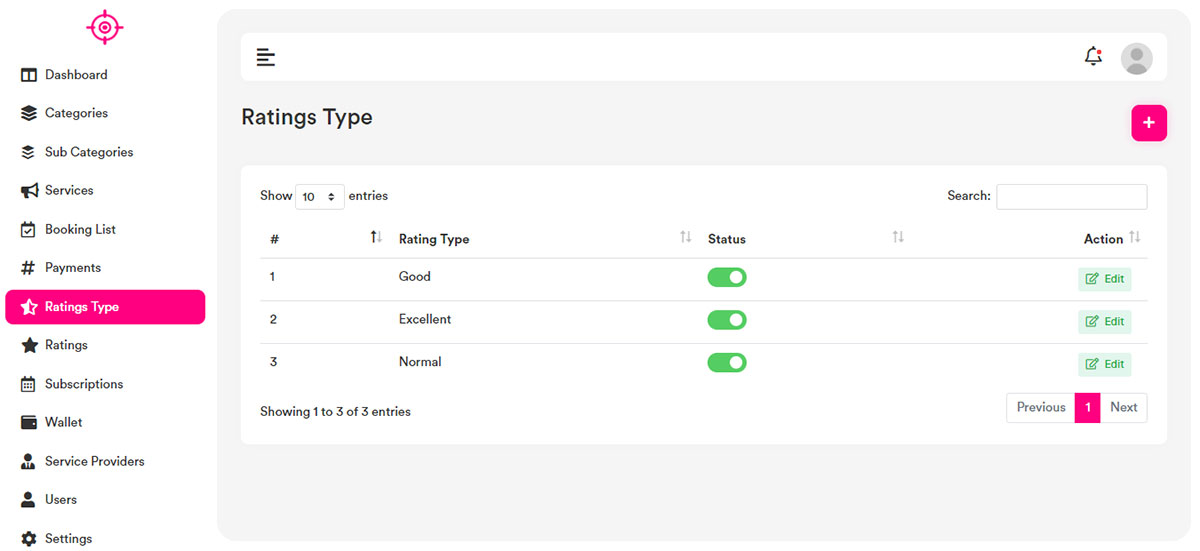Screen dimensions: 1200x551
Task: Click into the Search input field
Action: tap(1071, 197)
